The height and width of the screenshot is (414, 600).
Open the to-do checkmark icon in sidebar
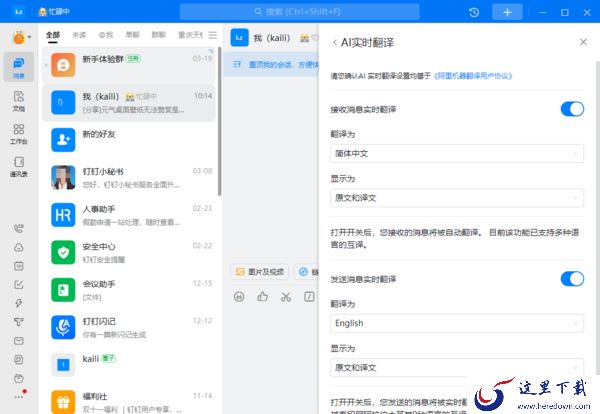point(18,284)
